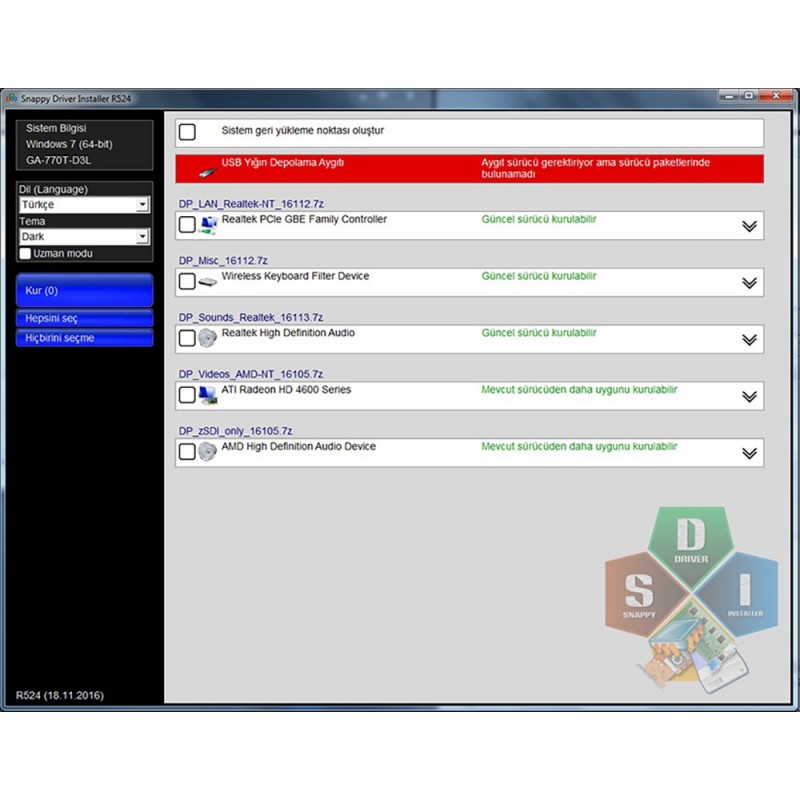This screenshot has height=800, width=800.
Task: Click the 'R524 (18.11.2016)' version text
Action: pyautogui.click(x=60, y=695)
